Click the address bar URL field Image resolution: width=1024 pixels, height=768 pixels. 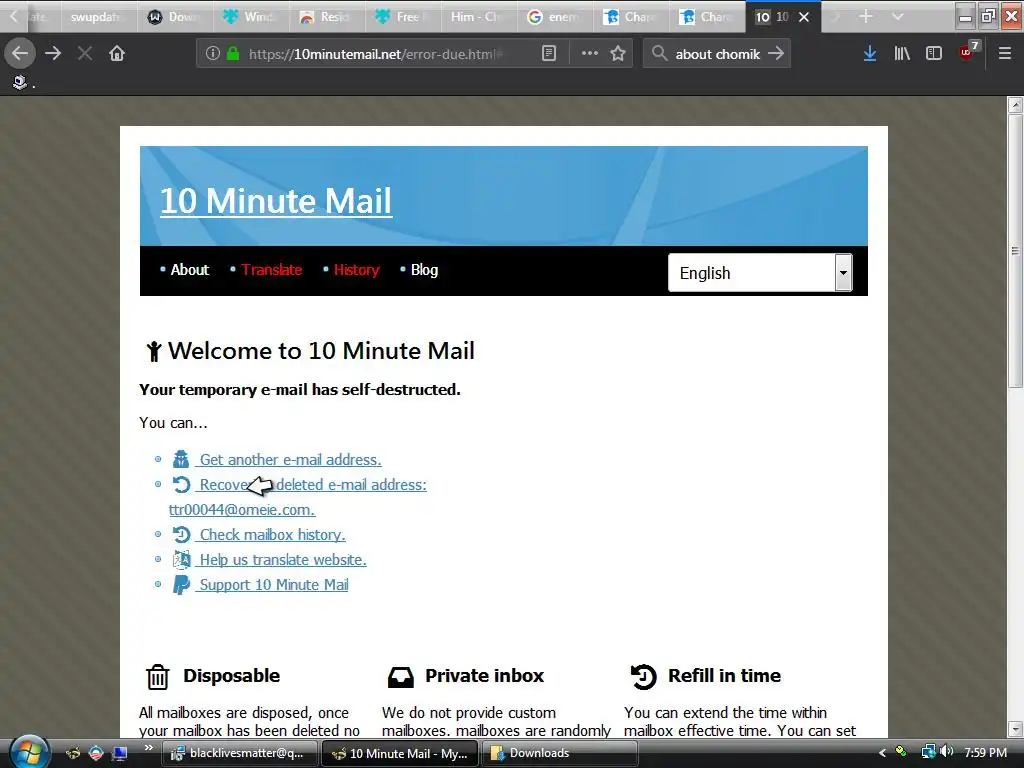click(x=376, y=54)
